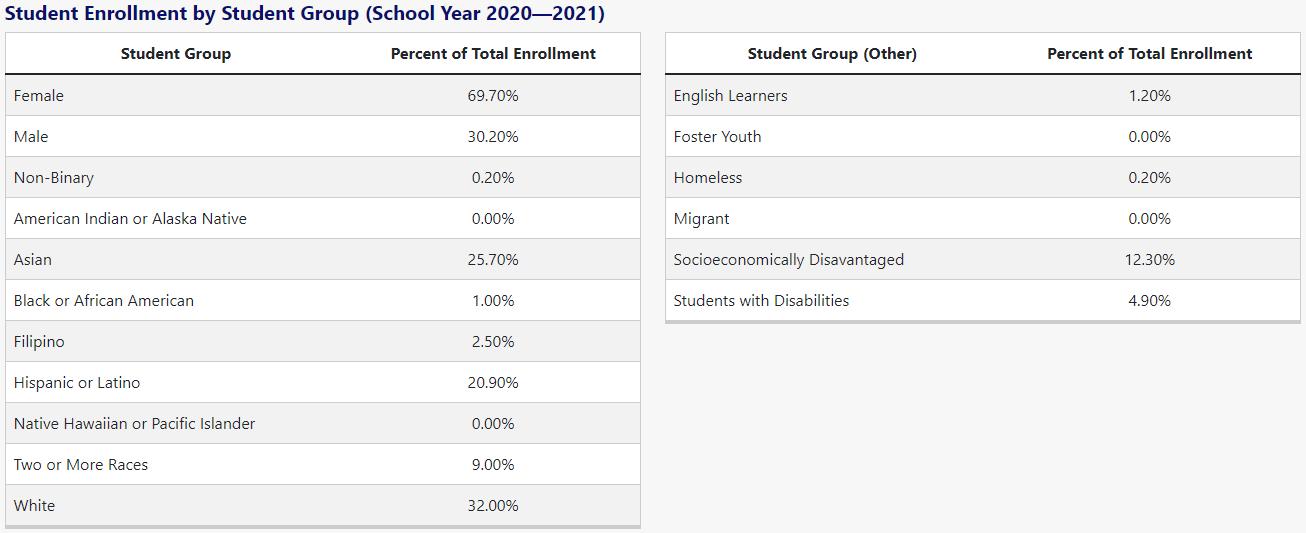Select the Asian 25.70% value
This screenshot has width=1306, height=533.
[493, 260]
